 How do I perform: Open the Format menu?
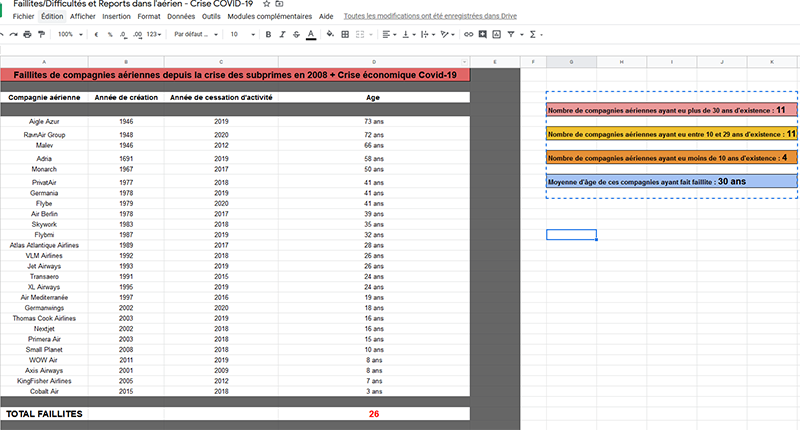149,16
